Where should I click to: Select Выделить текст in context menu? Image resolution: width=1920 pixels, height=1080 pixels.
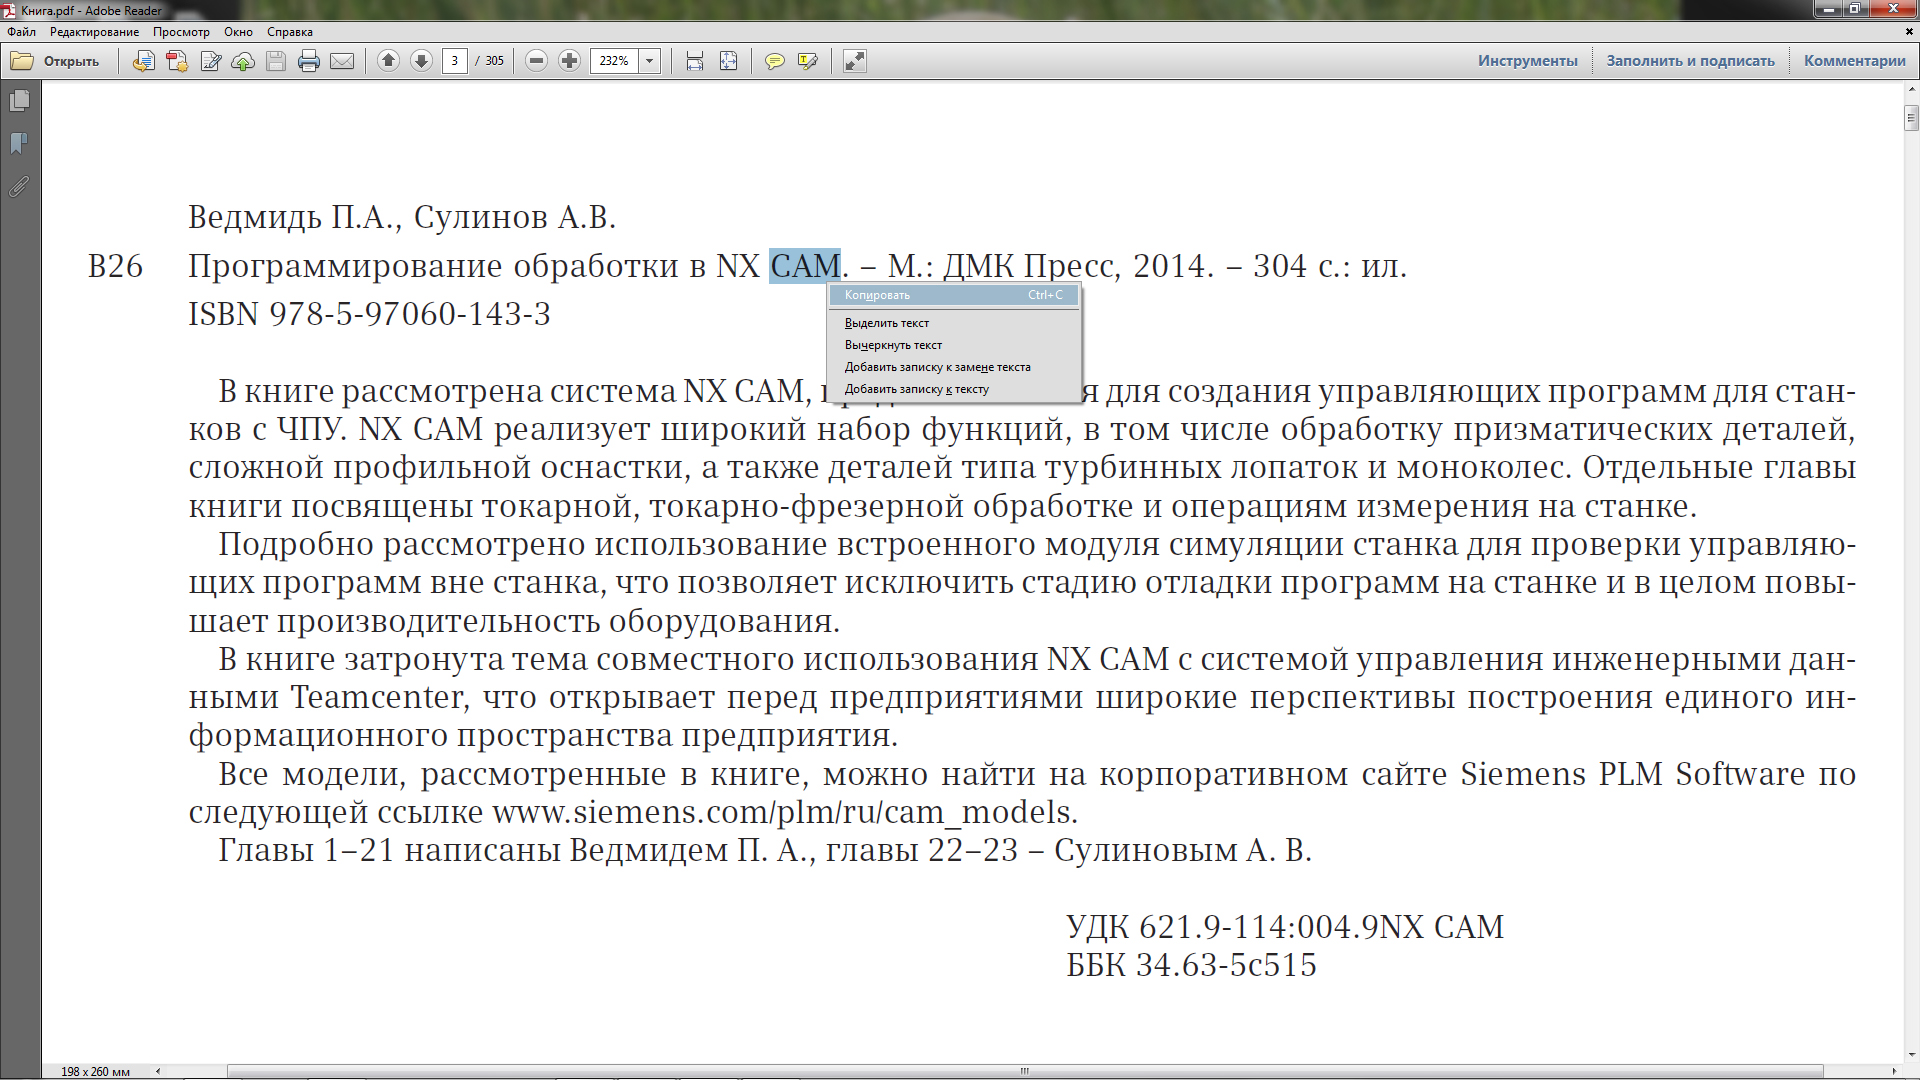pyautogui.click(x=887, y=323)
